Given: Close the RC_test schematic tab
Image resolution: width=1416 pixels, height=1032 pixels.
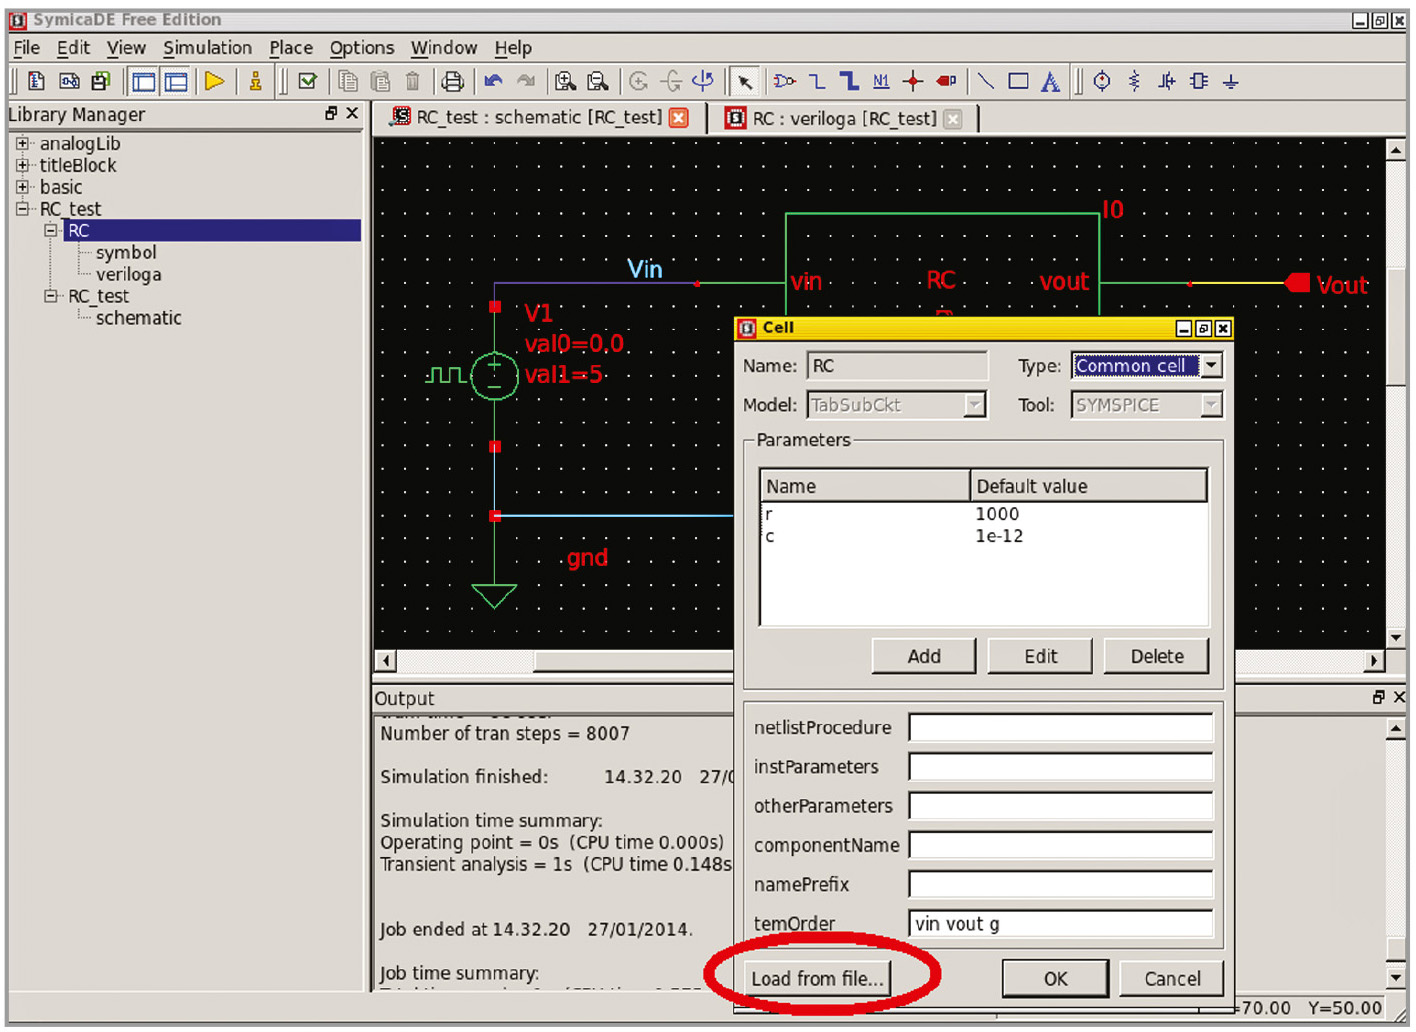Looking at the screenshot, I should tap(679, 117).
